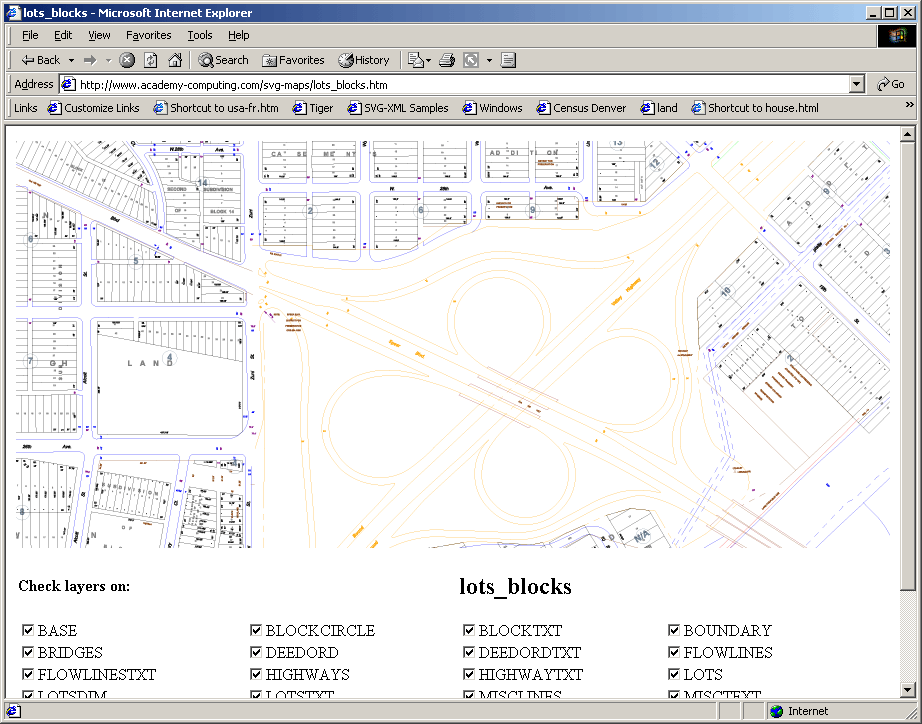The image size is (922, 724).
Task: Click the Stop loading icon
Action: pos(126,60)
